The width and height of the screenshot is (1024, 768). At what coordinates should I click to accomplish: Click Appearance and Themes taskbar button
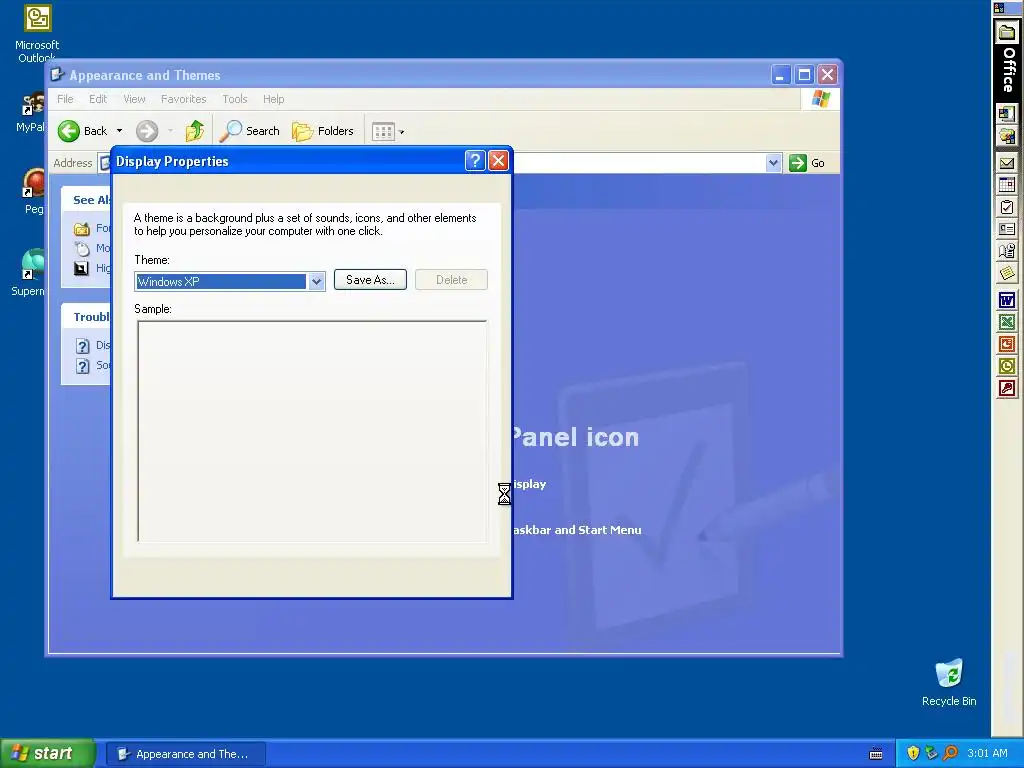185,754
